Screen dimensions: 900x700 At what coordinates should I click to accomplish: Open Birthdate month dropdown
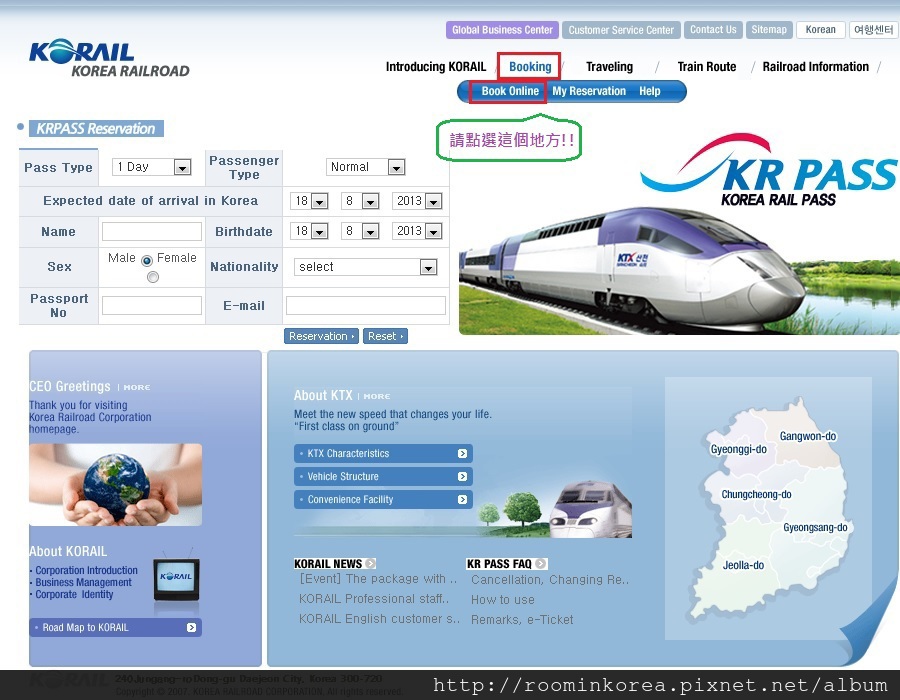360,231
